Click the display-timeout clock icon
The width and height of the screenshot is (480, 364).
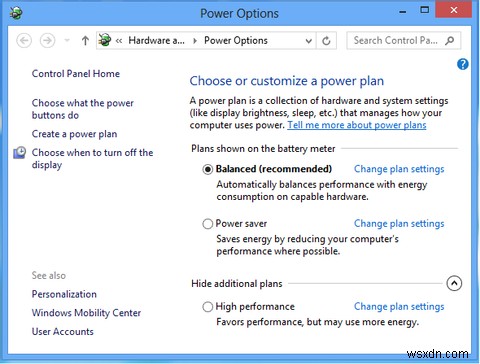point(20,153)
